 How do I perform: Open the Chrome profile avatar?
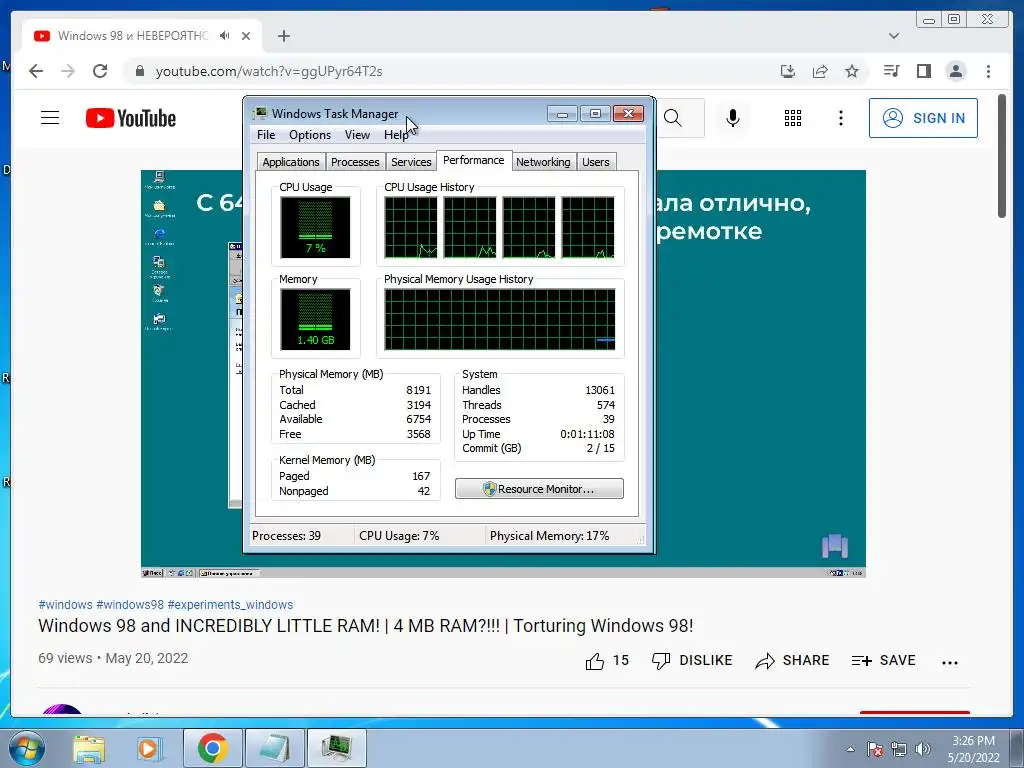pos(955,71)
